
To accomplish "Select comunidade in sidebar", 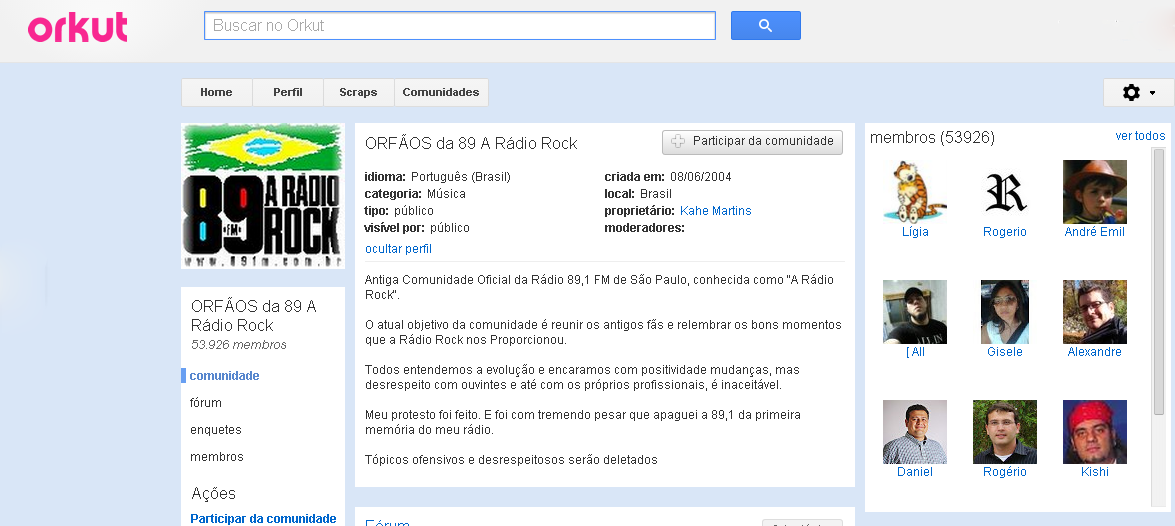I will 224,375.
